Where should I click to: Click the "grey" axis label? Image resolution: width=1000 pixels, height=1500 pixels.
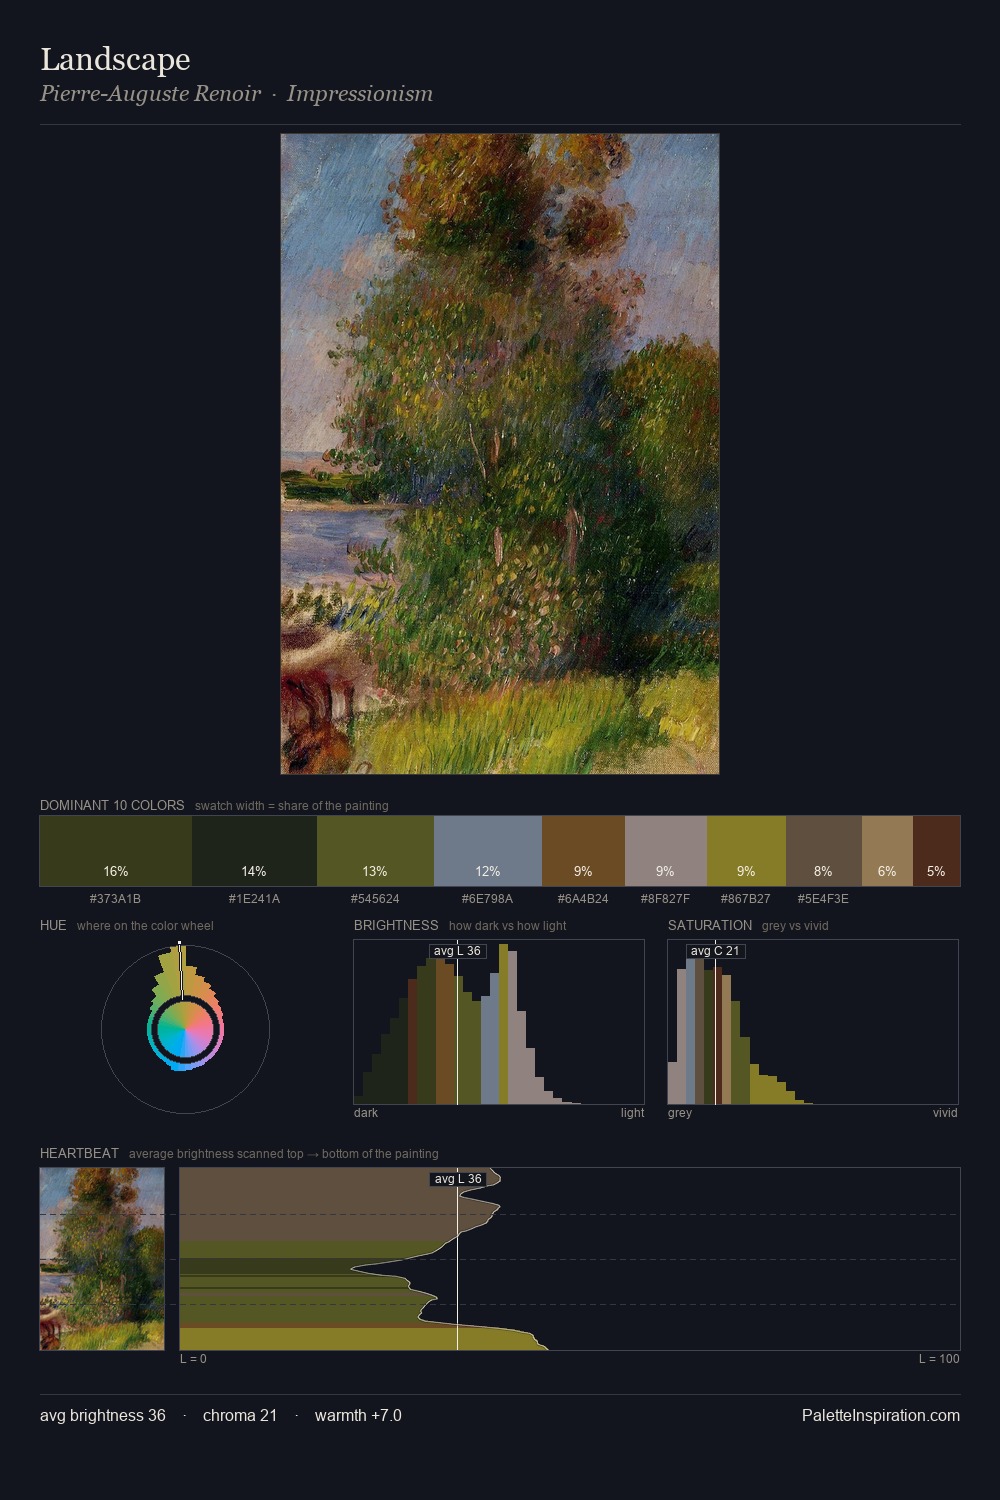680,1113
